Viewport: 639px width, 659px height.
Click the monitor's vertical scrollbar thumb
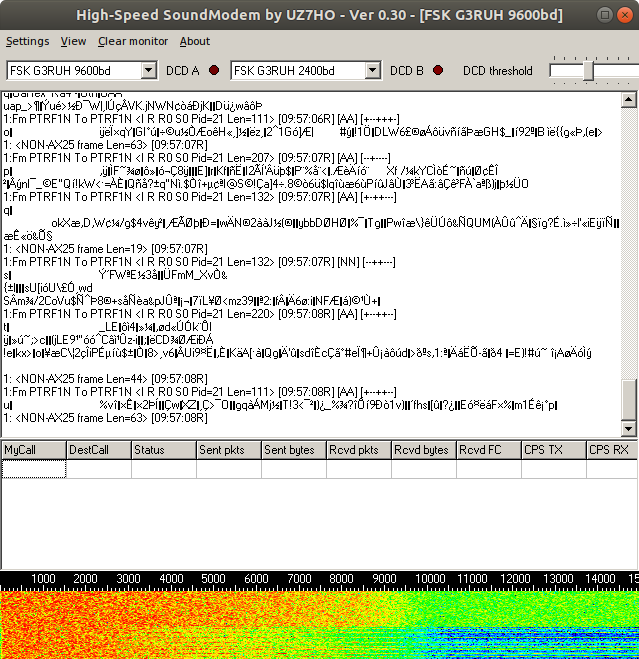coord(628,404)
